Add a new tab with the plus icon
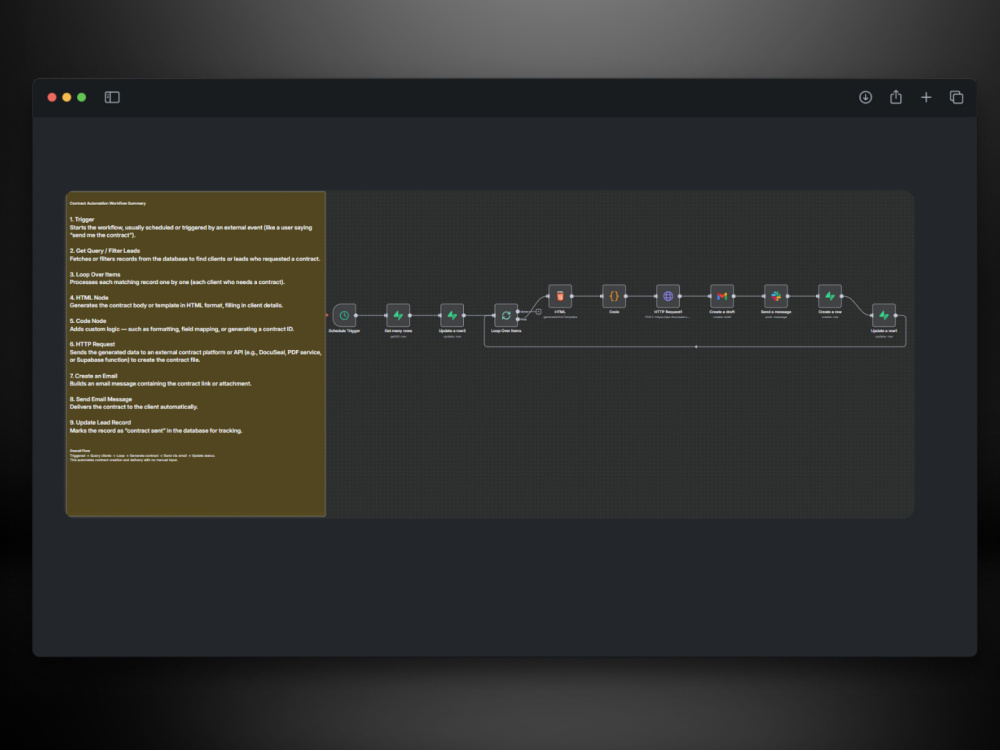The height and width of the screenshot is (750, 1000). click(926, 97)
